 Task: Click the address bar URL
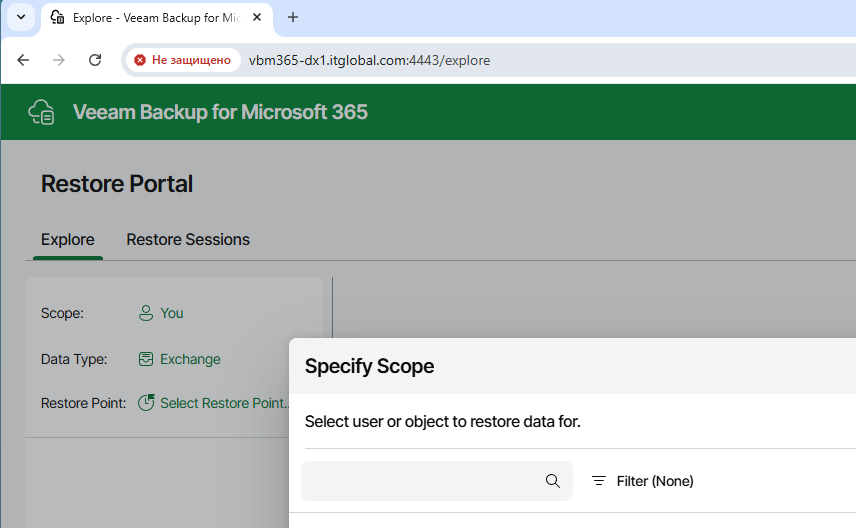(x=370, y=60)
